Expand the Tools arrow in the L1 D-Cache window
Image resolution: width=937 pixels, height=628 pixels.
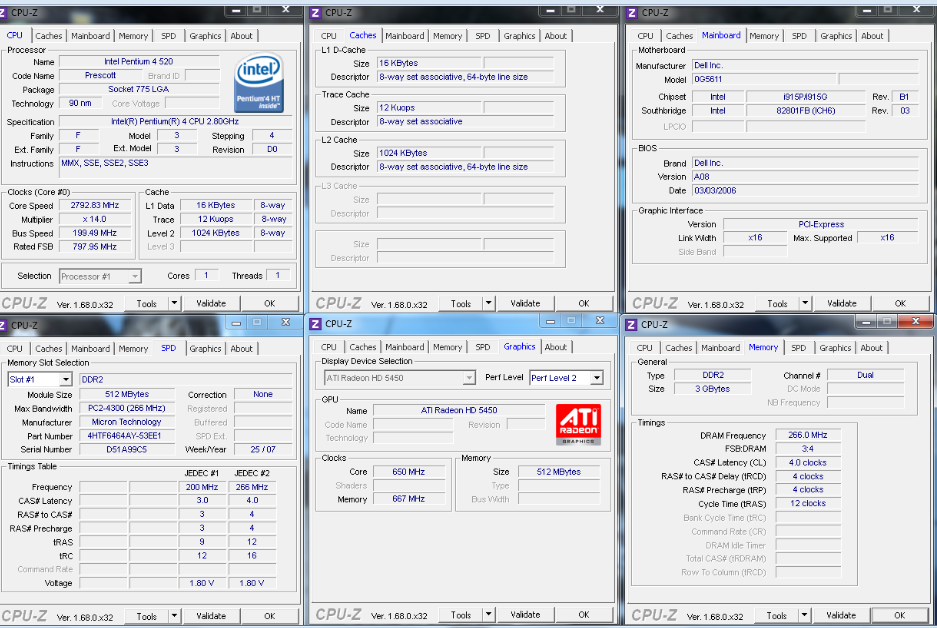click(488, 303)
